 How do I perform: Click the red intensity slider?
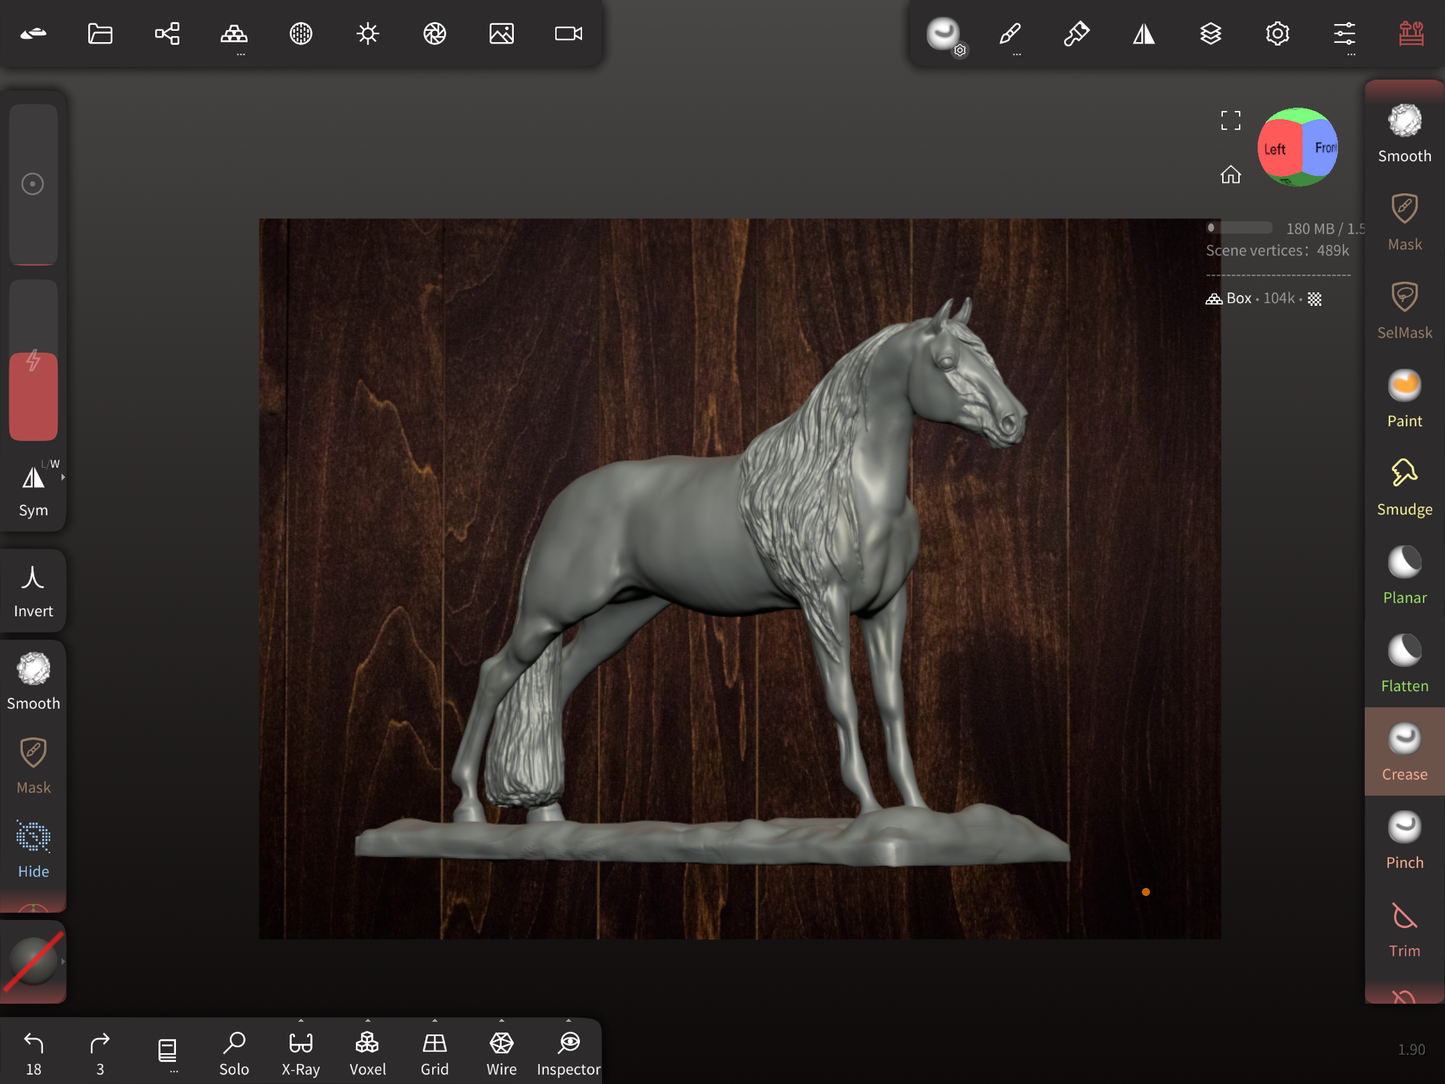point(33,397)
